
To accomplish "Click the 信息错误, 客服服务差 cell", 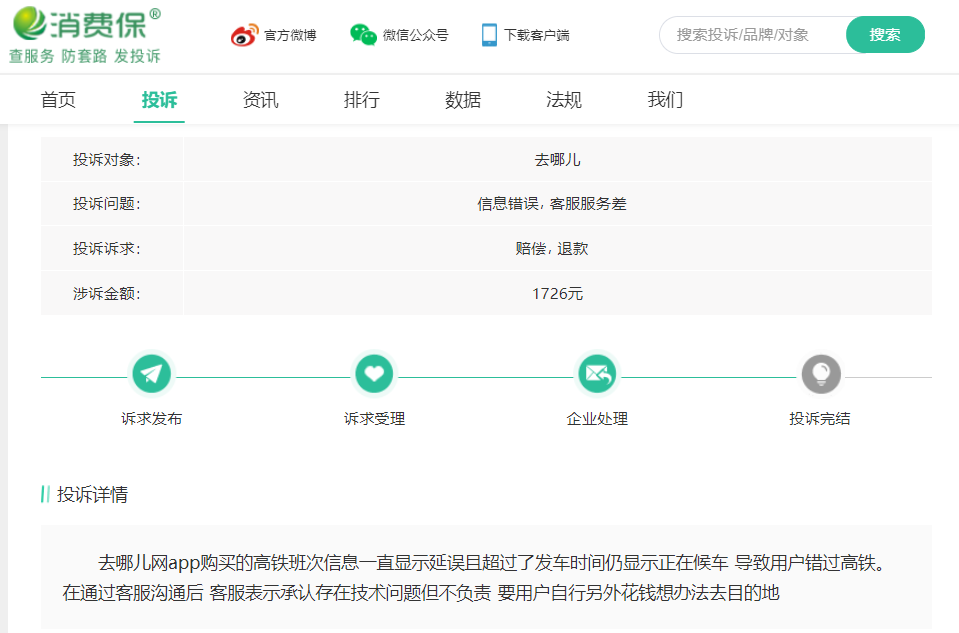I will (x=558, y=204).
